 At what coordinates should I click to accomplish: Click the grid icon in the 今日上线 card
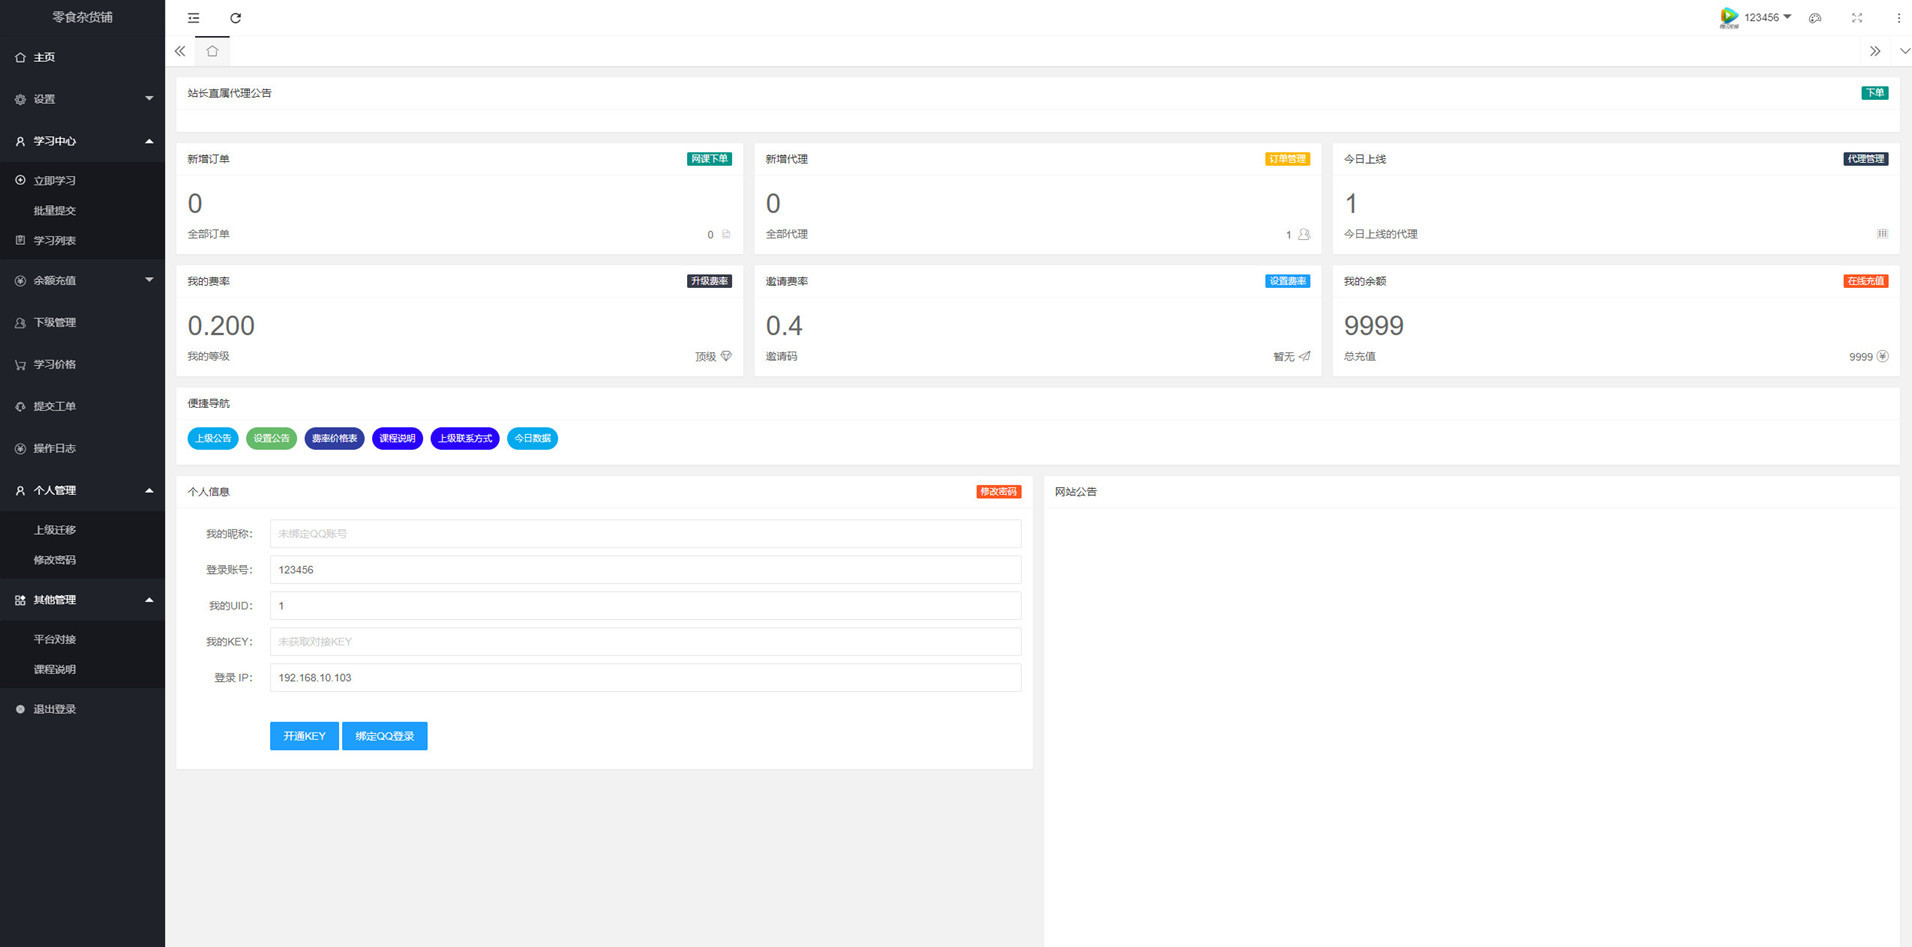coord(1882,234)
